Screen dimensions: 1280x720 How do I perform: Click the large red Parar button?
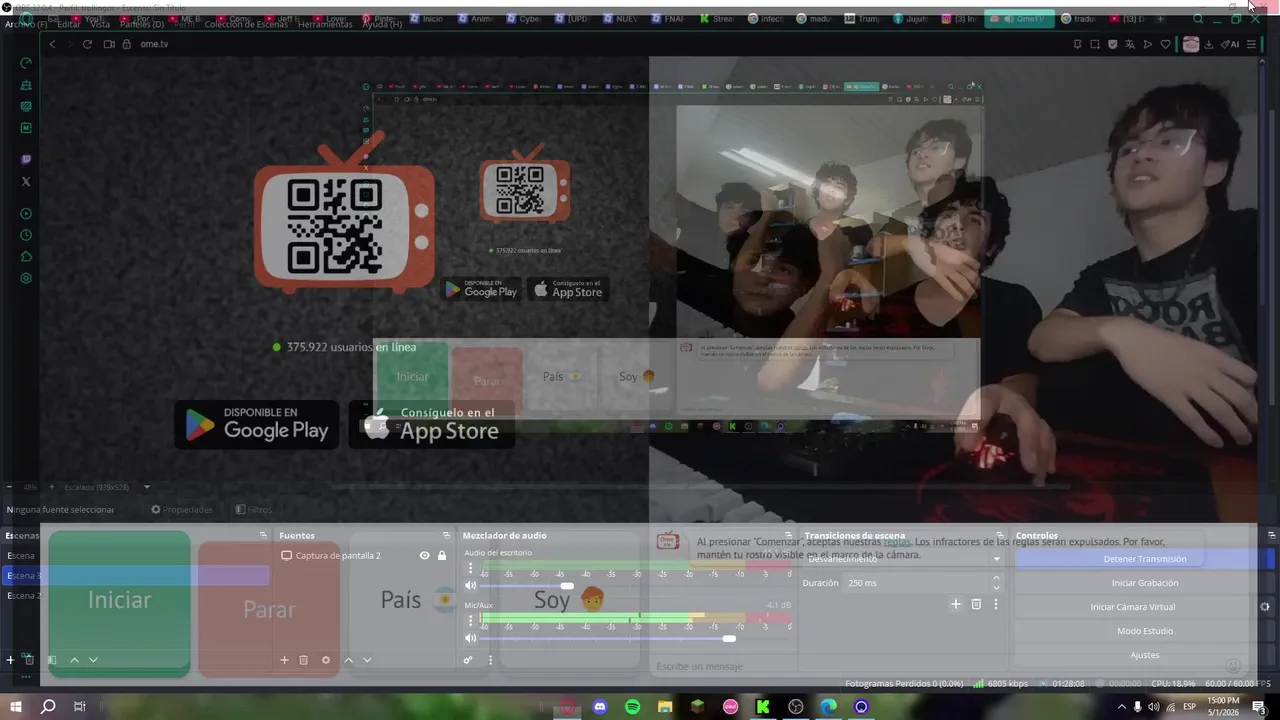(x=269, y=610)
